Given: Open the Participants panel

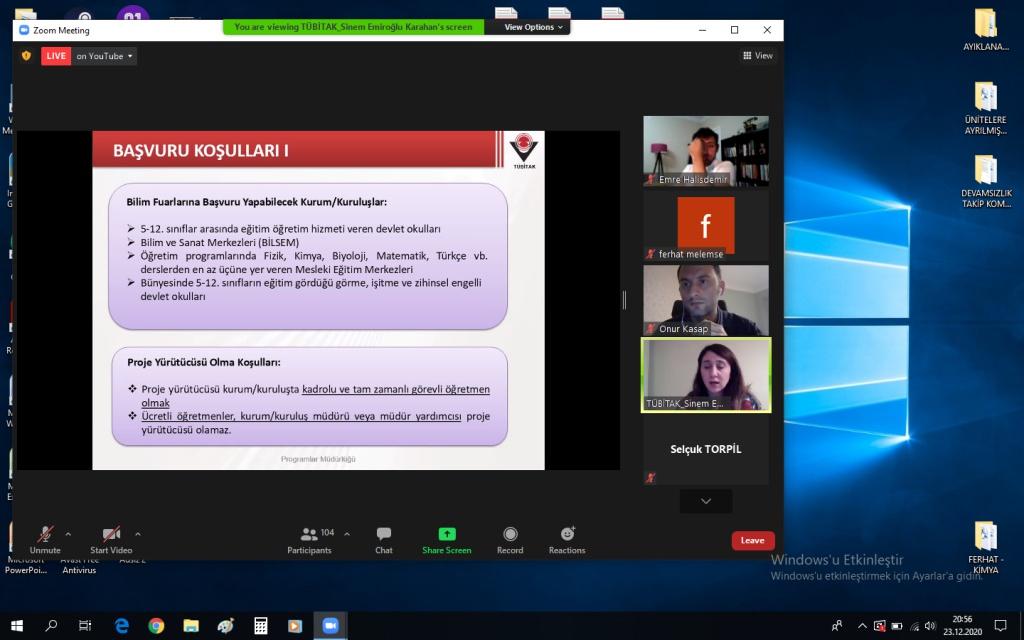Looking at the screenshot, I should 310,539.
